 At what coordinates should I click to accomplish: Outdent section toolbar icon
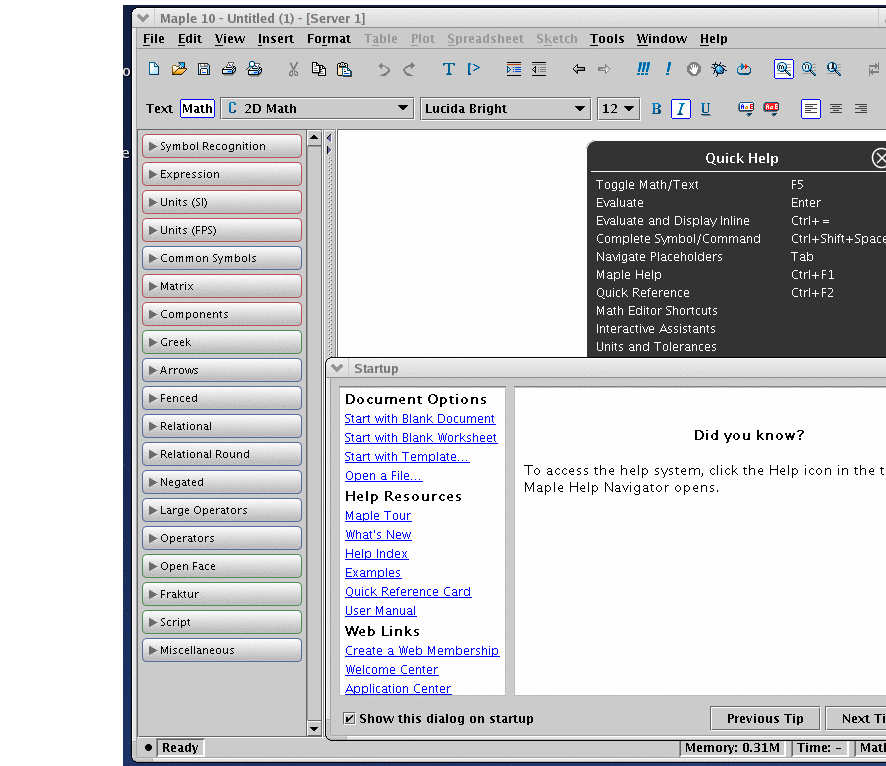pos(539,69)
